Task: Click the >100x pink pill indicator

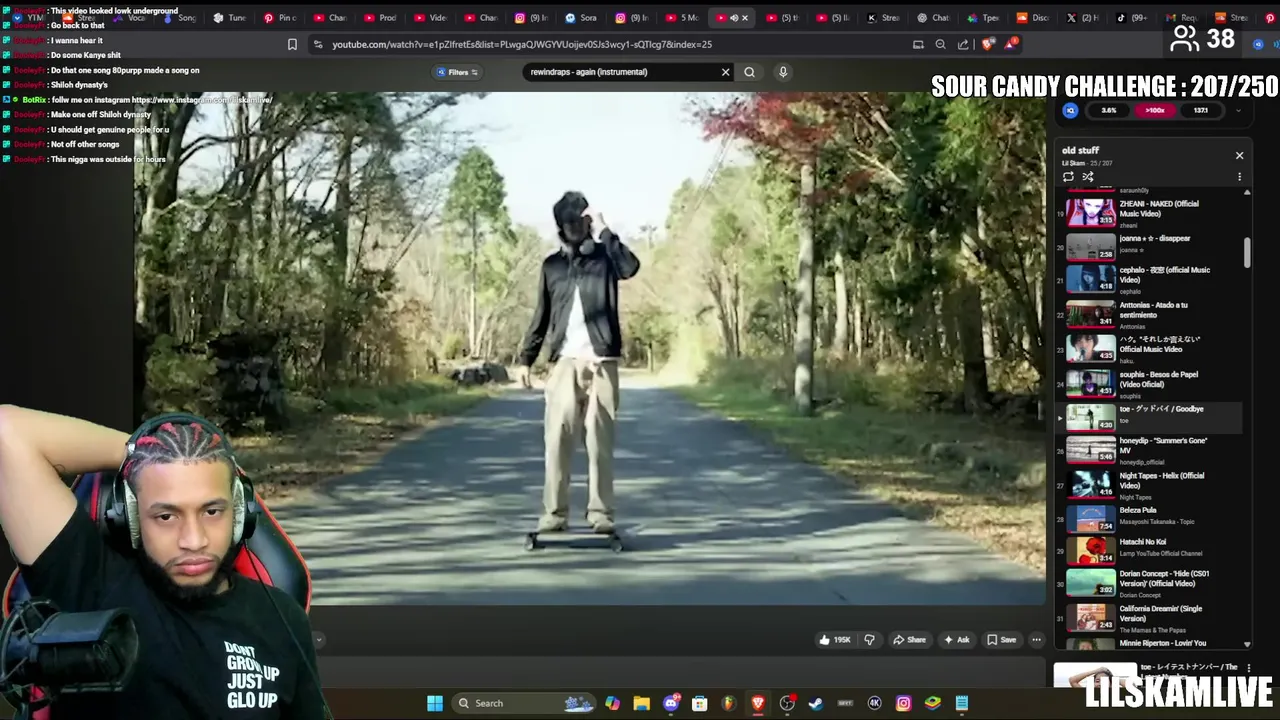Action: [x=1155, y=111]
